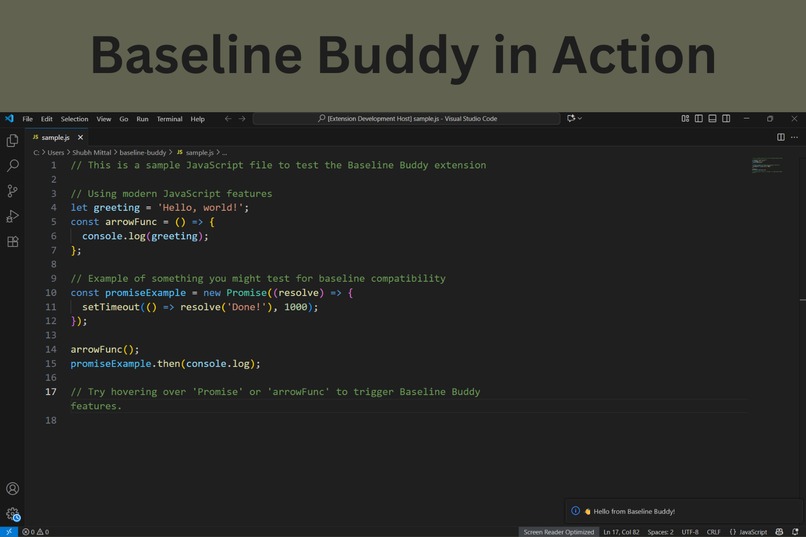
Task: Click Customize Layout icon
Action: coord(685,118)
